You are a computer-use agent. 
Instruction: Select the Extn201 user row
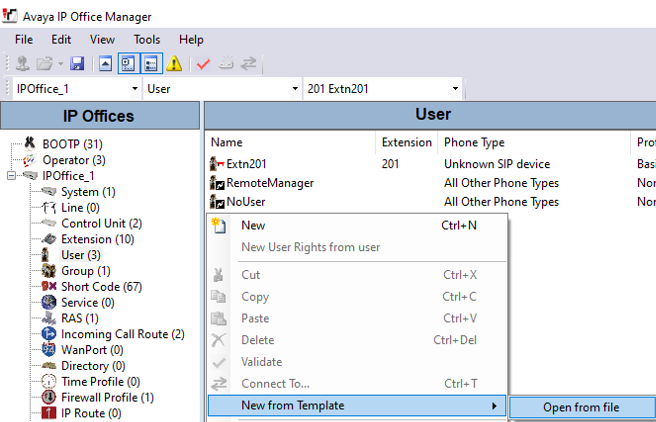[x=431, y=164]
